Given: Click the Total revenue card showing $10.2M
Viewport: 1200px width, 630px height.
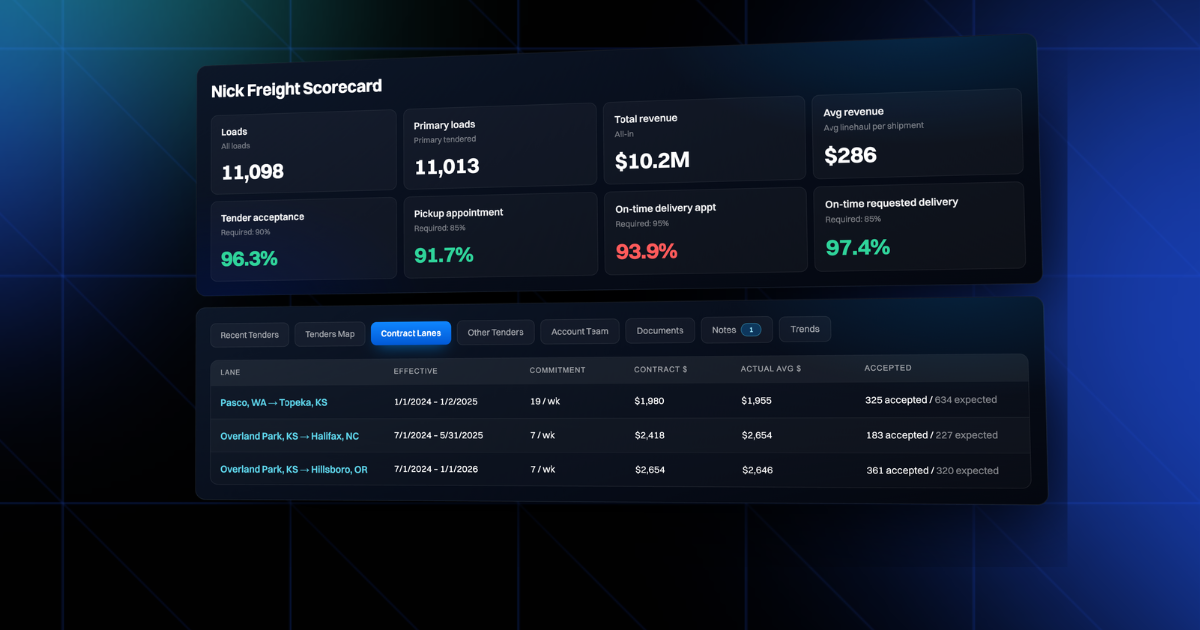Looking at the screenshot, I should (x=704, y=140).
